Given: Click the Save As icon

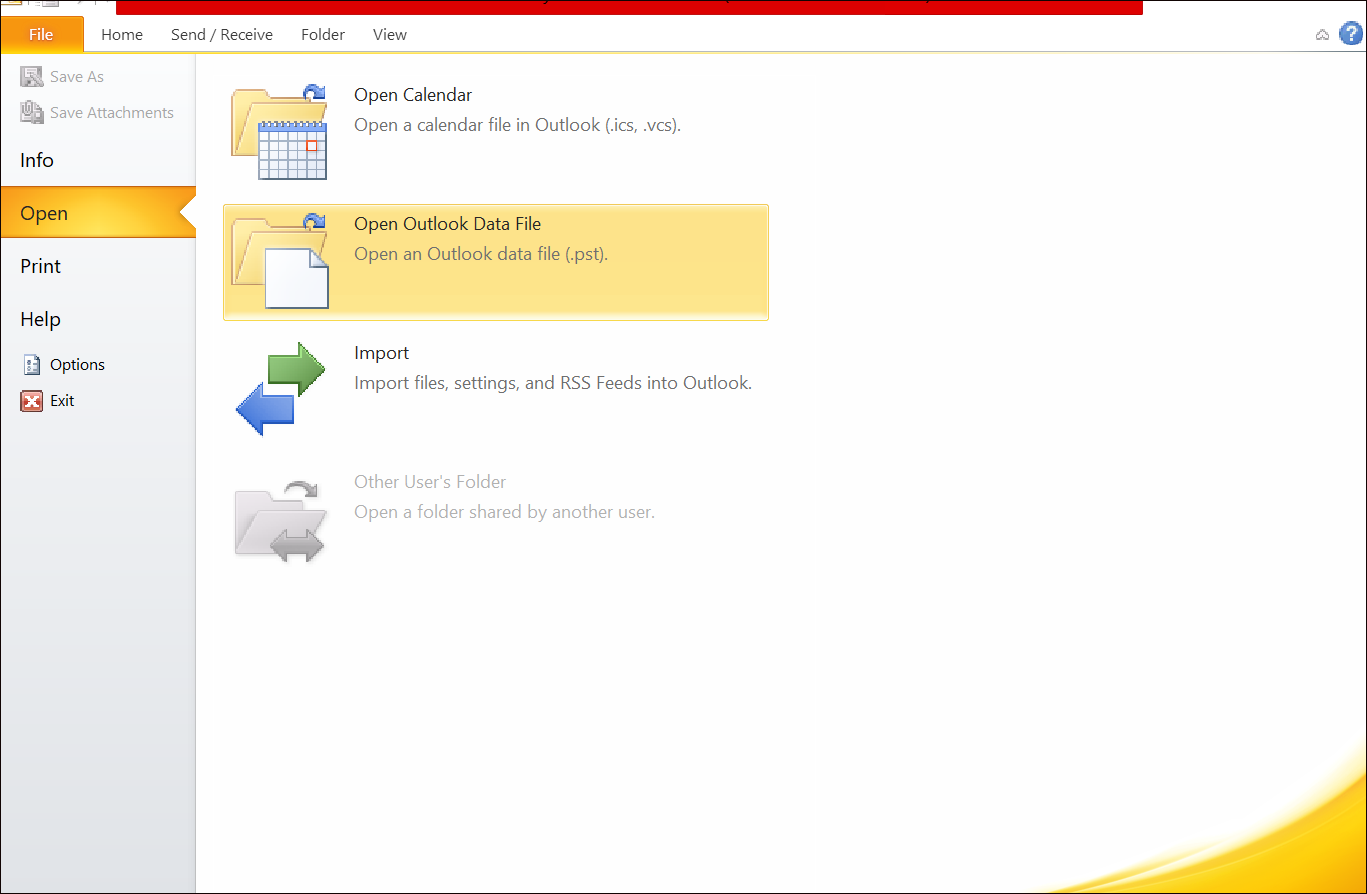Looking at the screenshot, I should [x=32, y=77].
